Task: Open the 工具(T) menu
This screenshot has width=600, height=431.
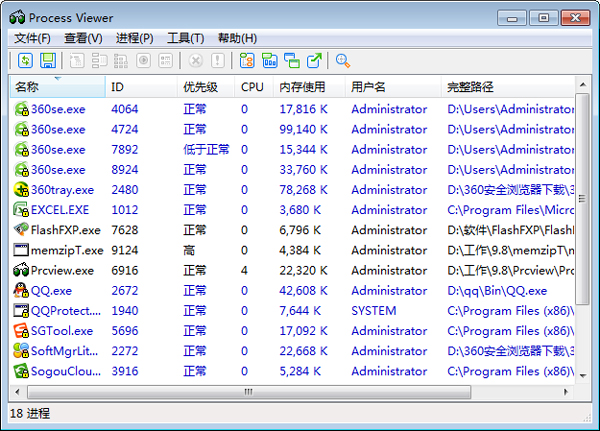Action: coord(186,38)
